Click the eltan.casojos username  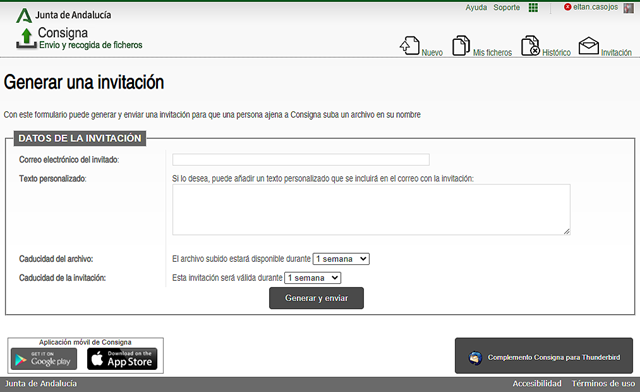click(596, 7)
